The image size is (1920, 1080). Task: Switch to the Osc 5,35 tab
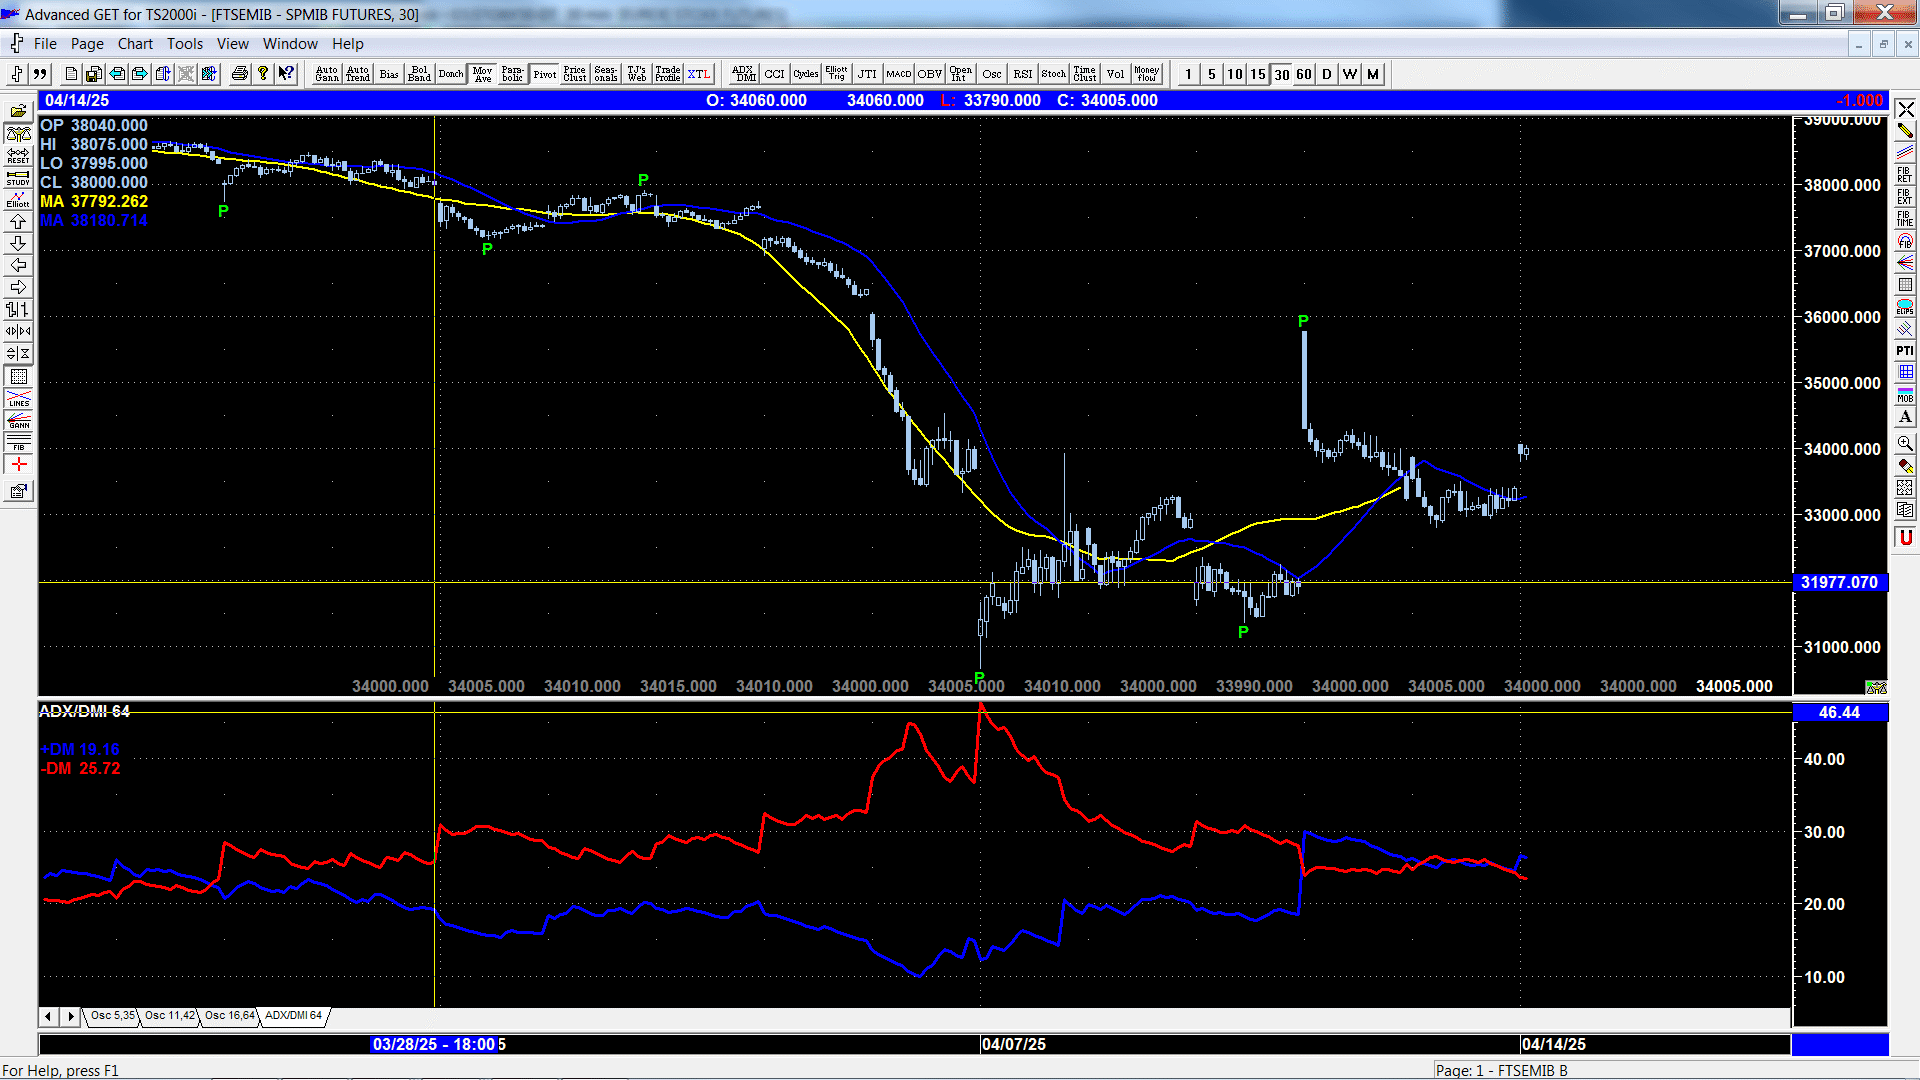click(x=112, y=1016)
